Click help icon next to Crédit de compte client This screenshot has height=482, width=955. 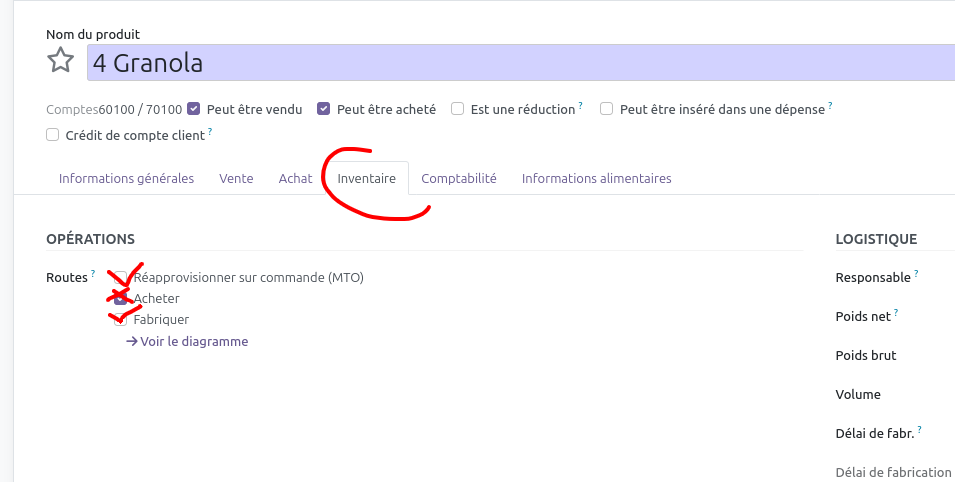[x=210, y=131]
